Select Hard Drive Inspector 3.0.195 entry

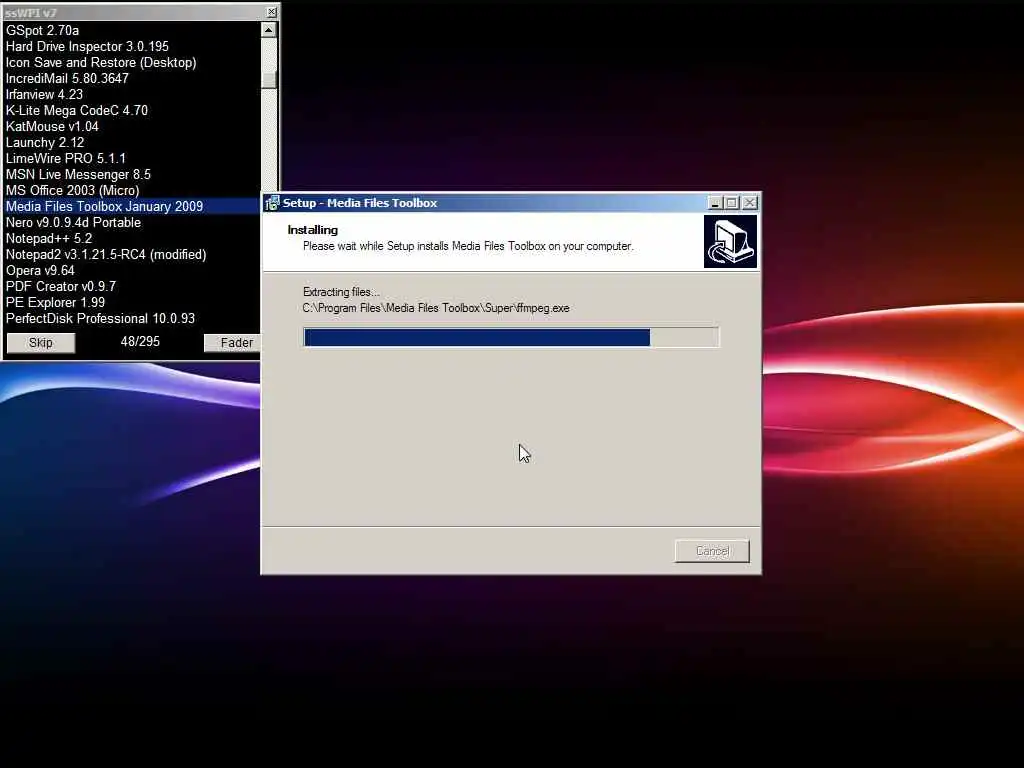pos(133,46)
